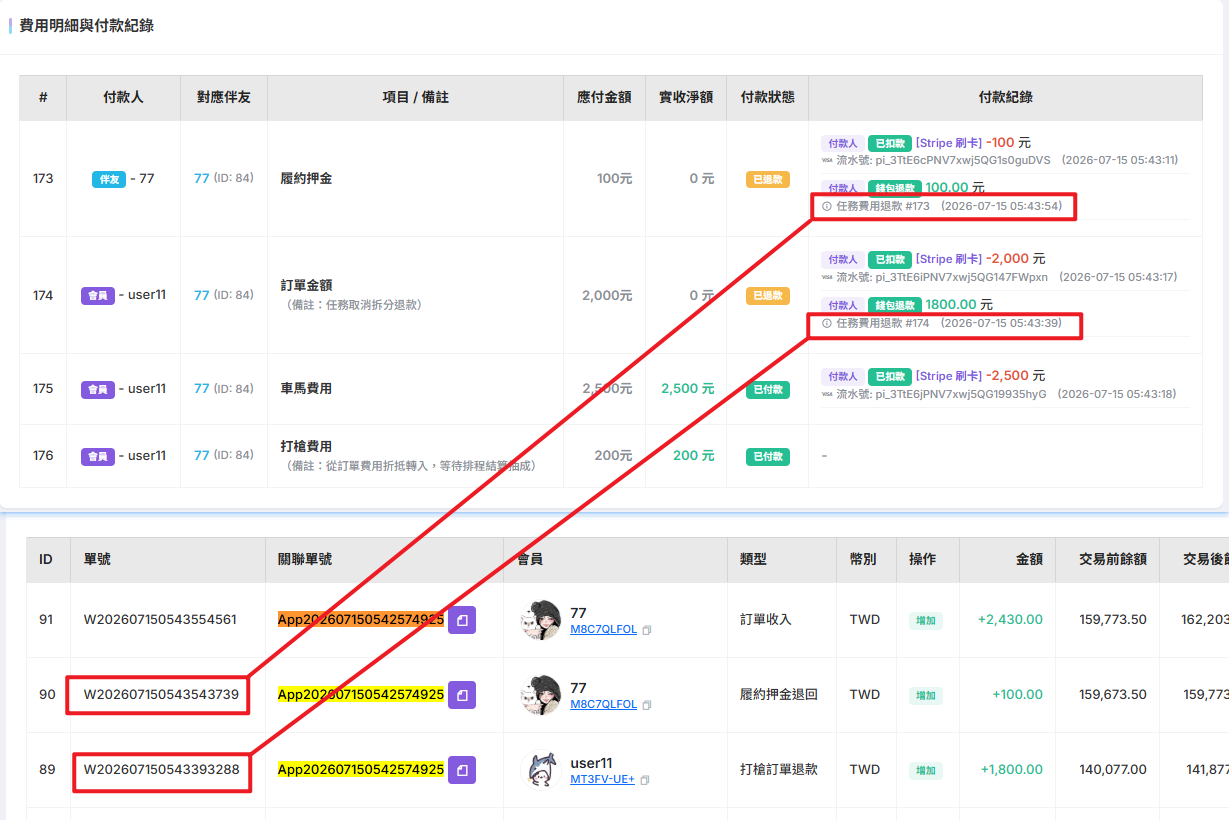Viewport: 1229px width, 820px height.
Task: Open user11 avatar in row 89
Action: 541,770
